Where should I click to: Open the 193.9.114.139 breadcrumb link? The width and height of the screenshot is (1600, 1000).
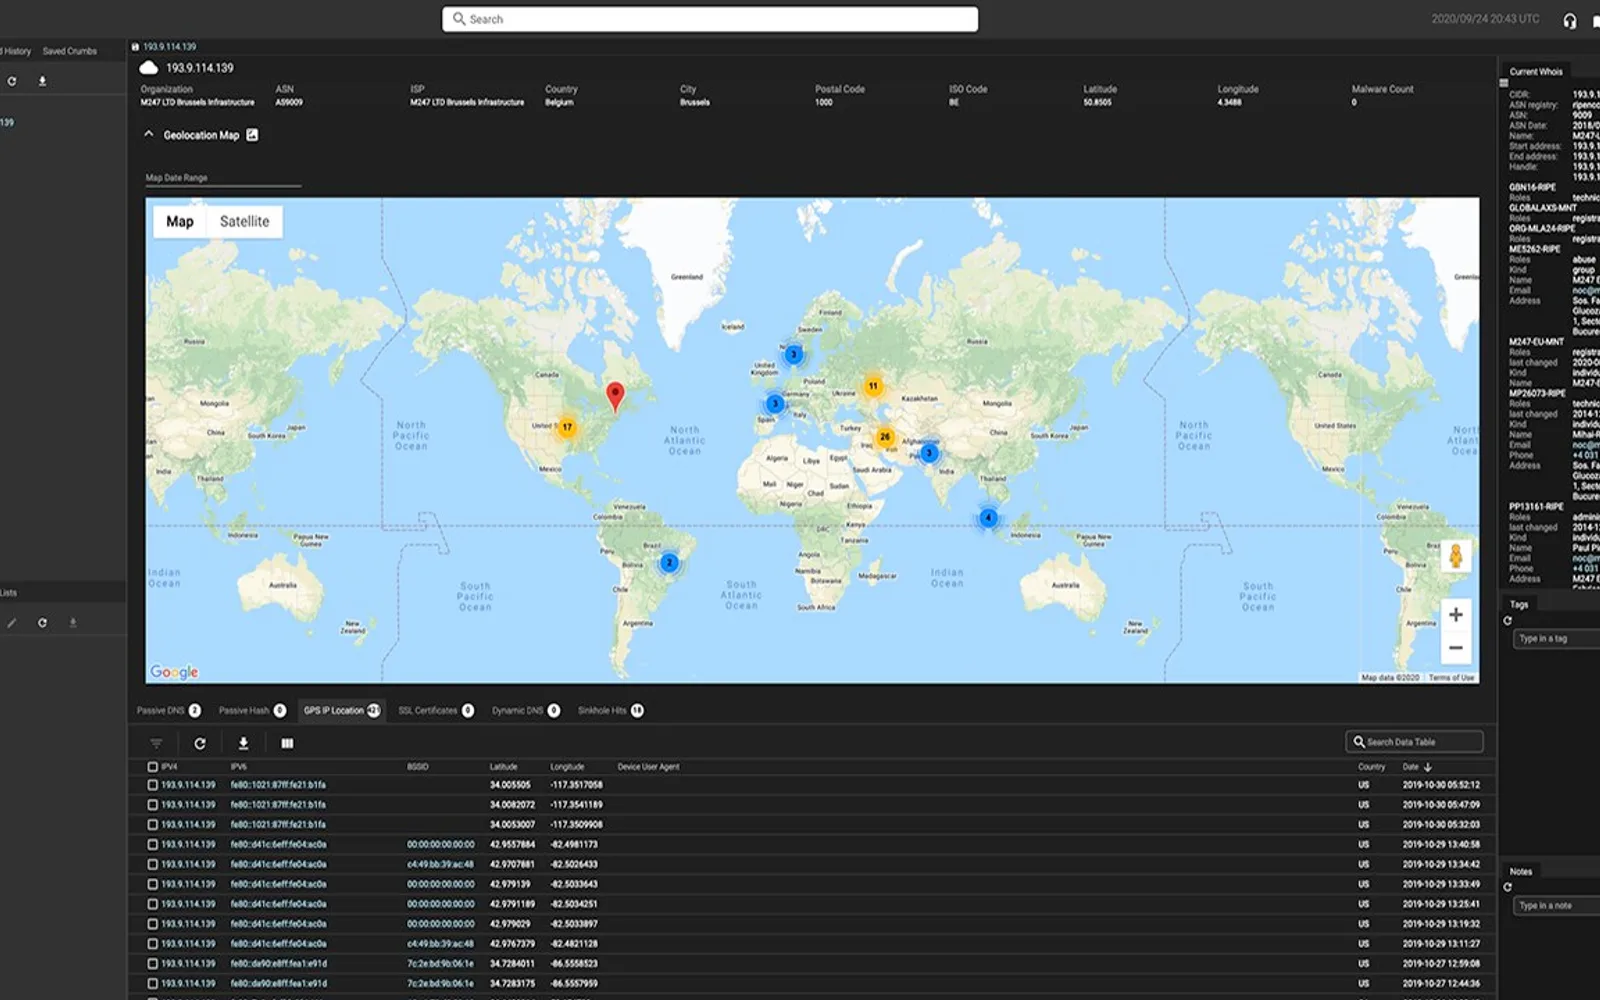[170, 47]
